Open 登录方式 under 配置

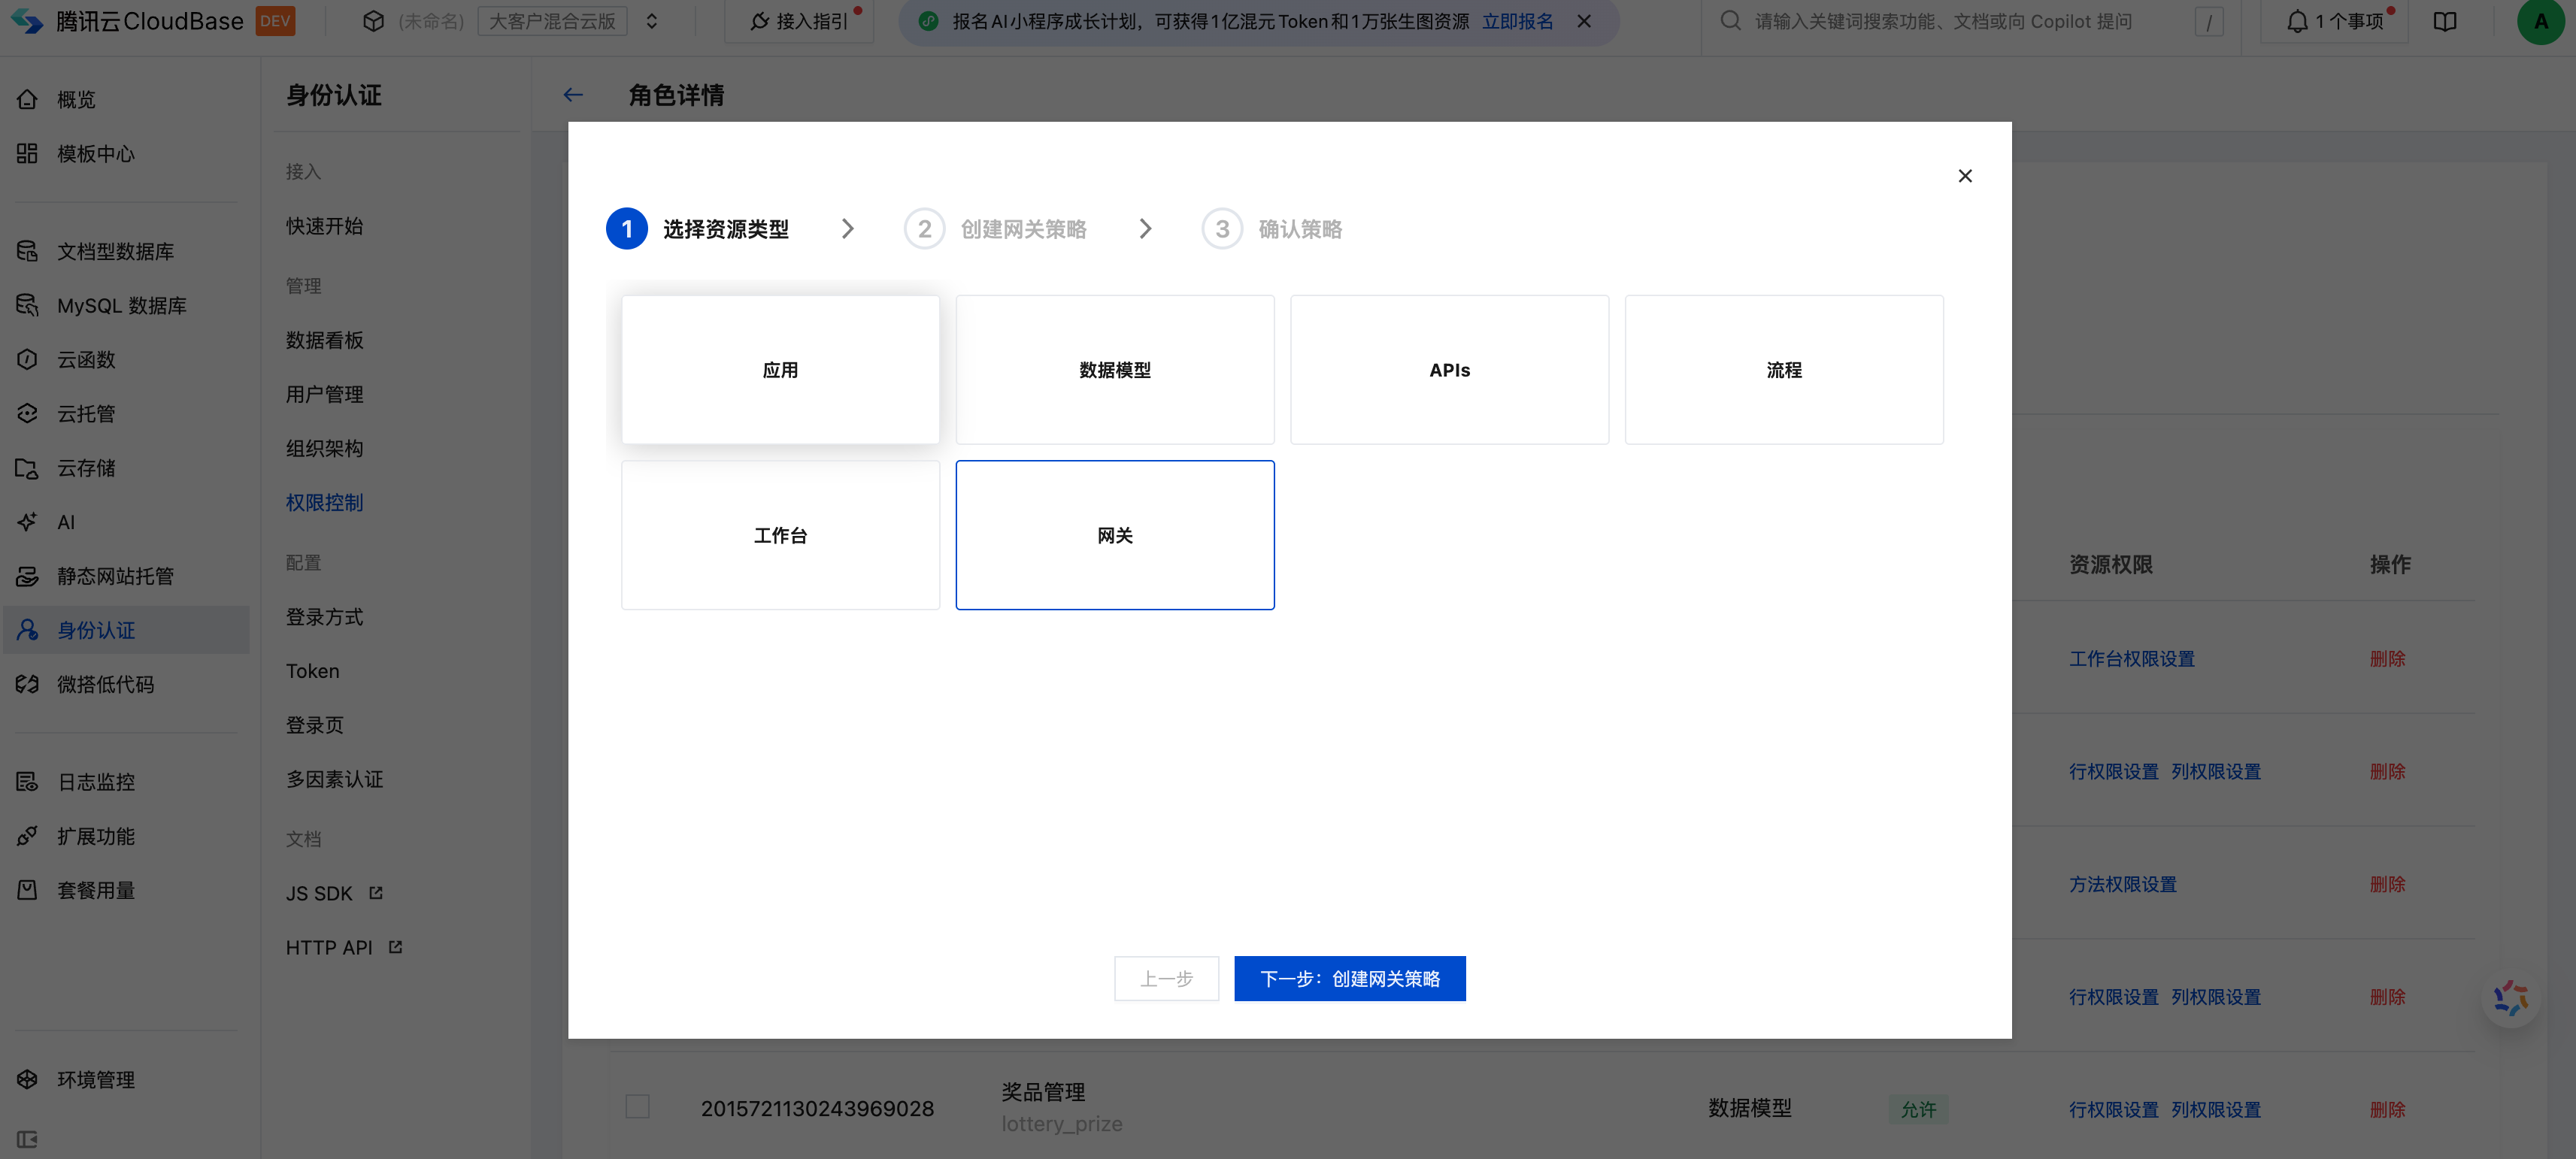click(324, 616)
